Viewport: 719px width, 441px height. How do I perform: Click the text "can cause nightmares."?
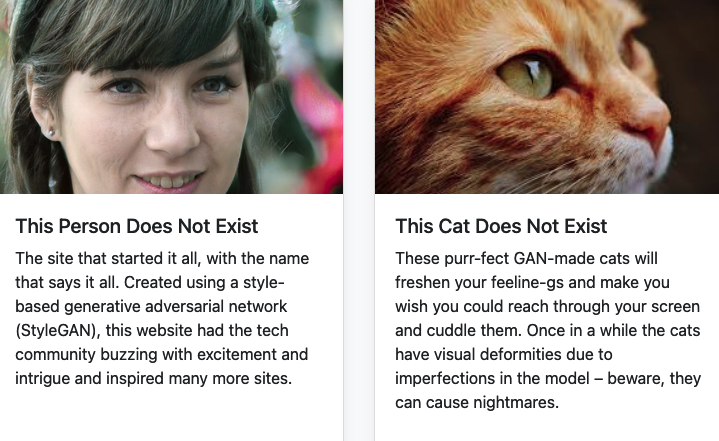[477, 402]
